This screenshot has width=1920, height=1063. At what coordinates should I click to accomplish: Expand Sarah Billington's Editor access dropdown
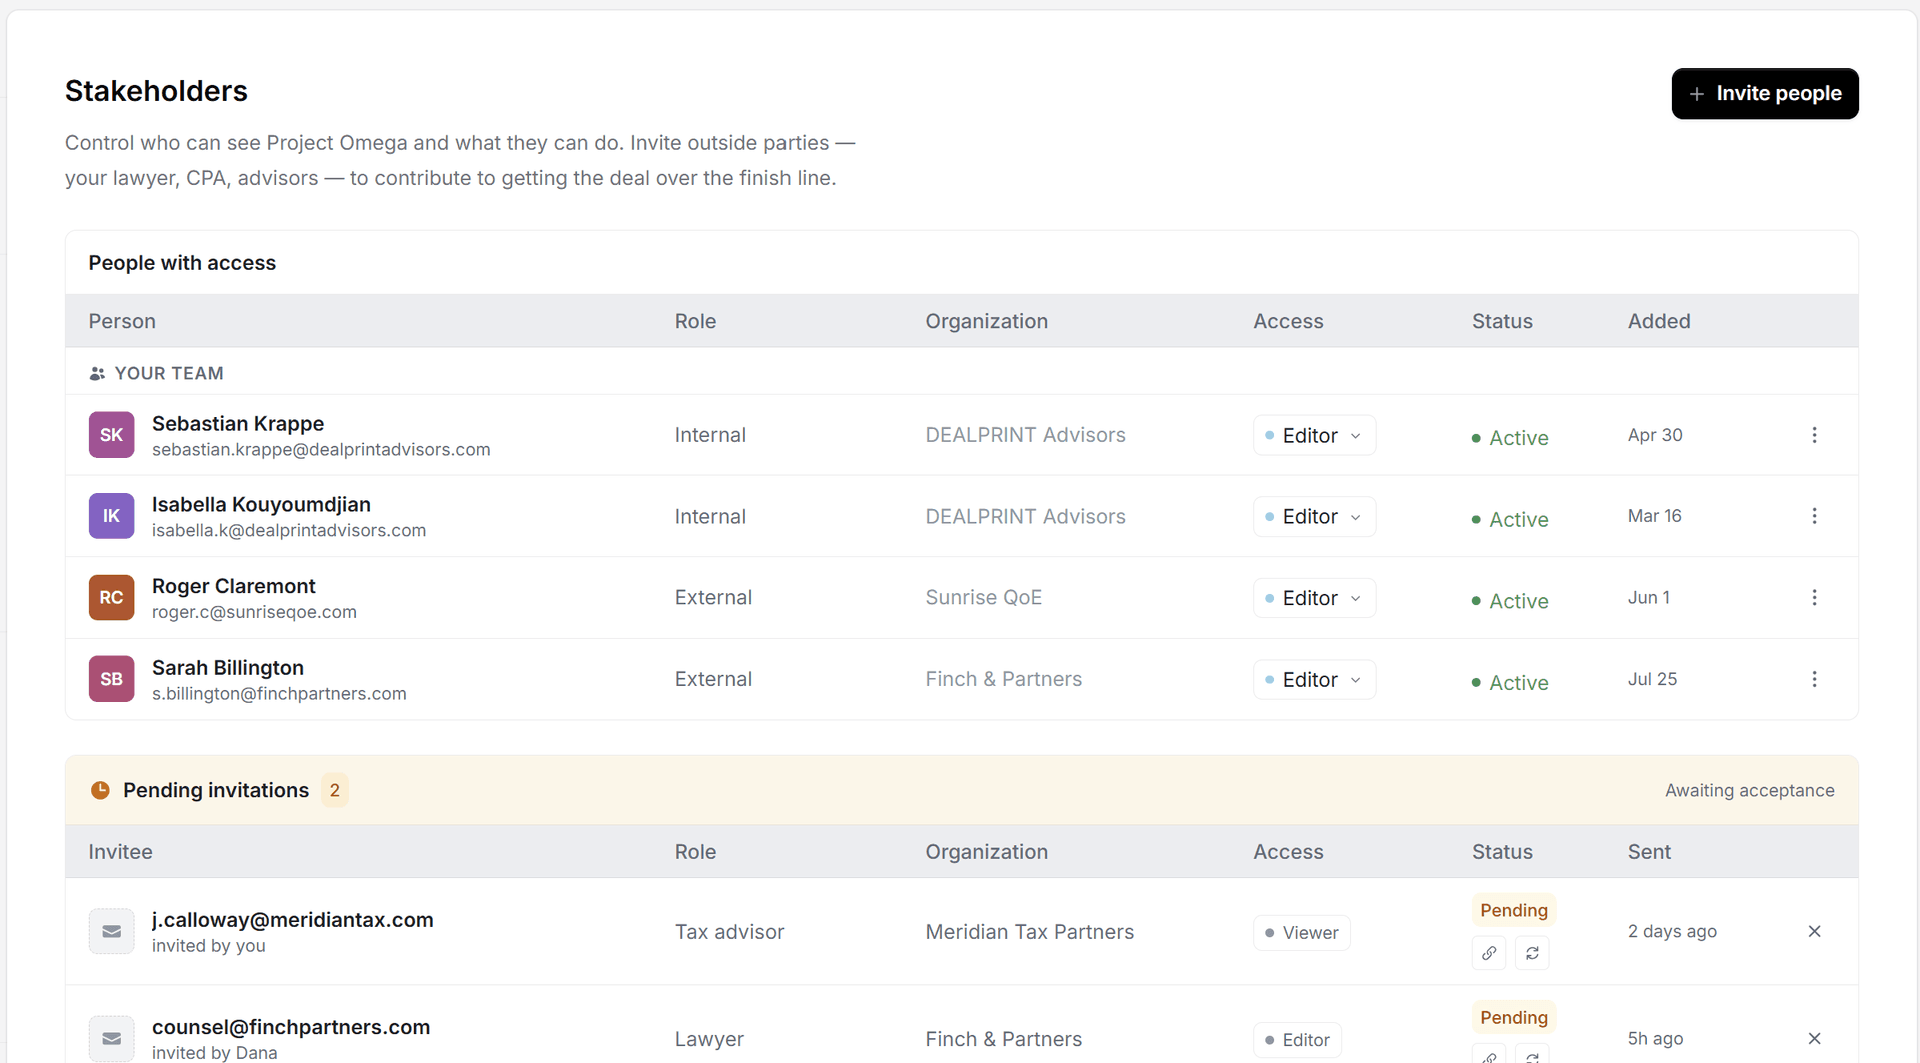pos(1314,680)
